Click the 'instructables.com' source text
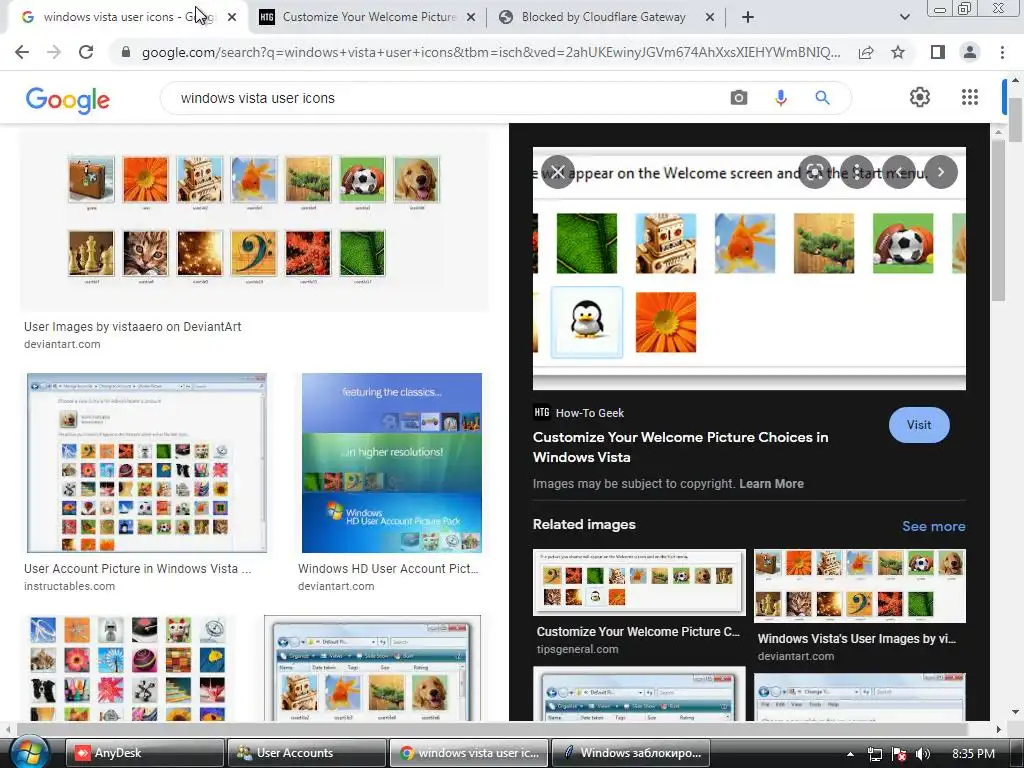The width and height of the screenshot is (1024, 768). pyautogui.click(x=69, y=586)
